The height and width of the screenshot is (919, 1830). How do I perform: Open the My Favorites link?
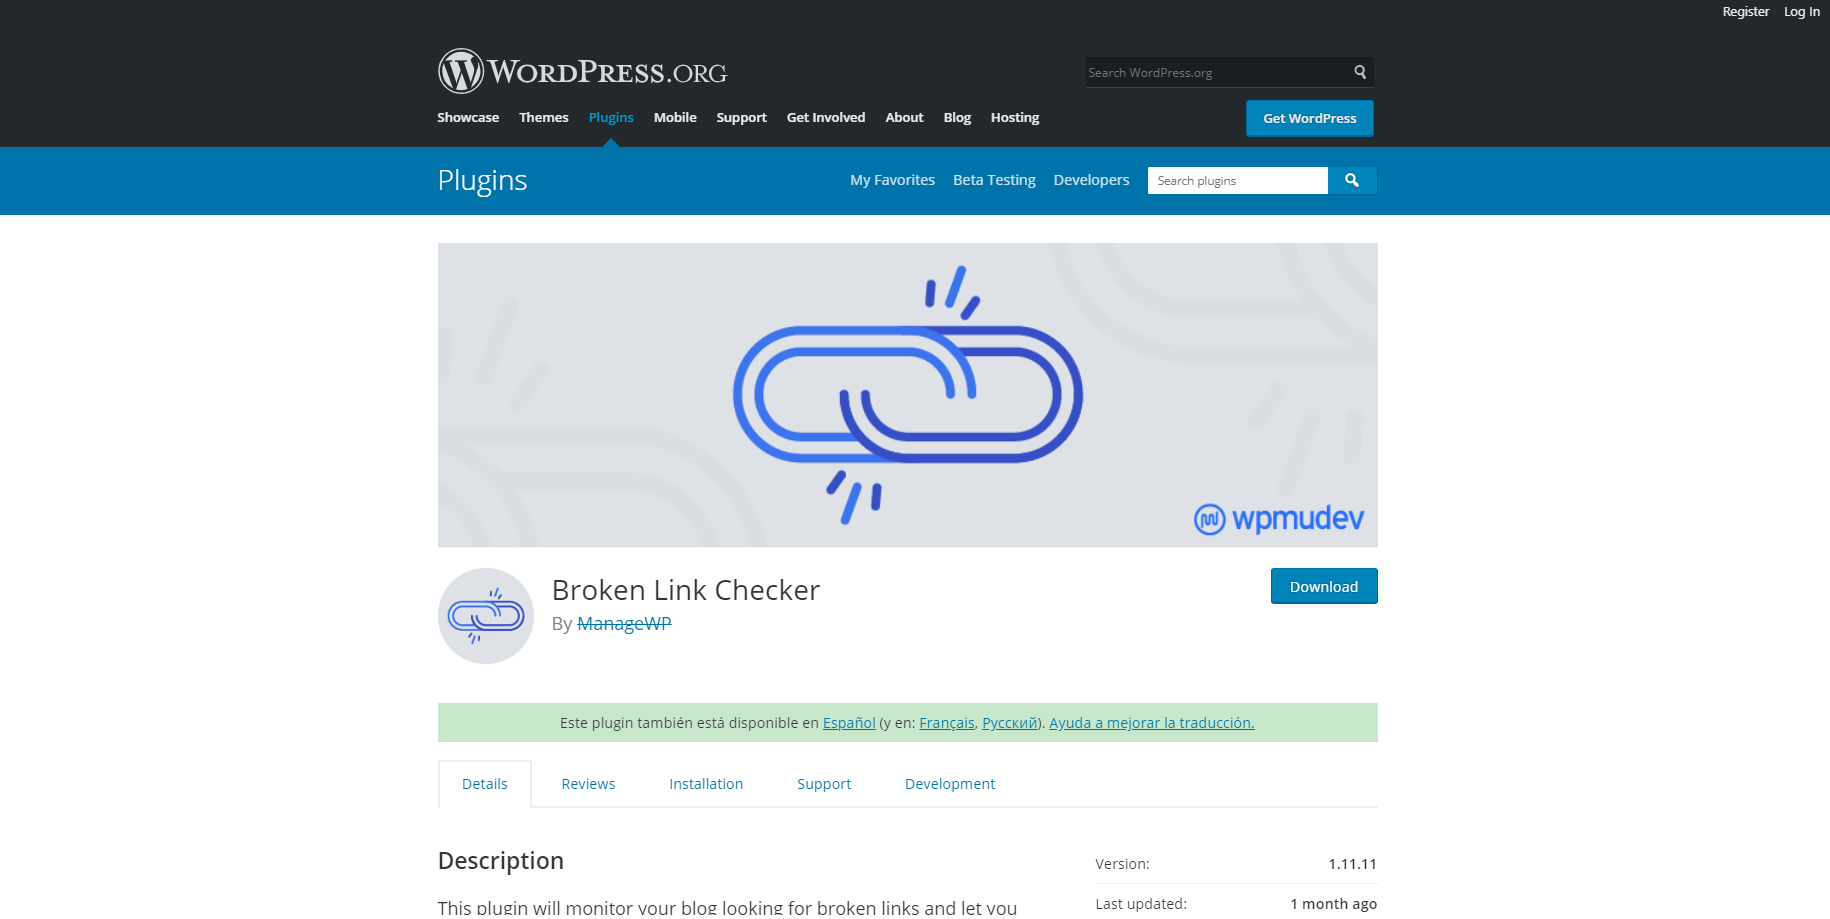coord(892,180)
